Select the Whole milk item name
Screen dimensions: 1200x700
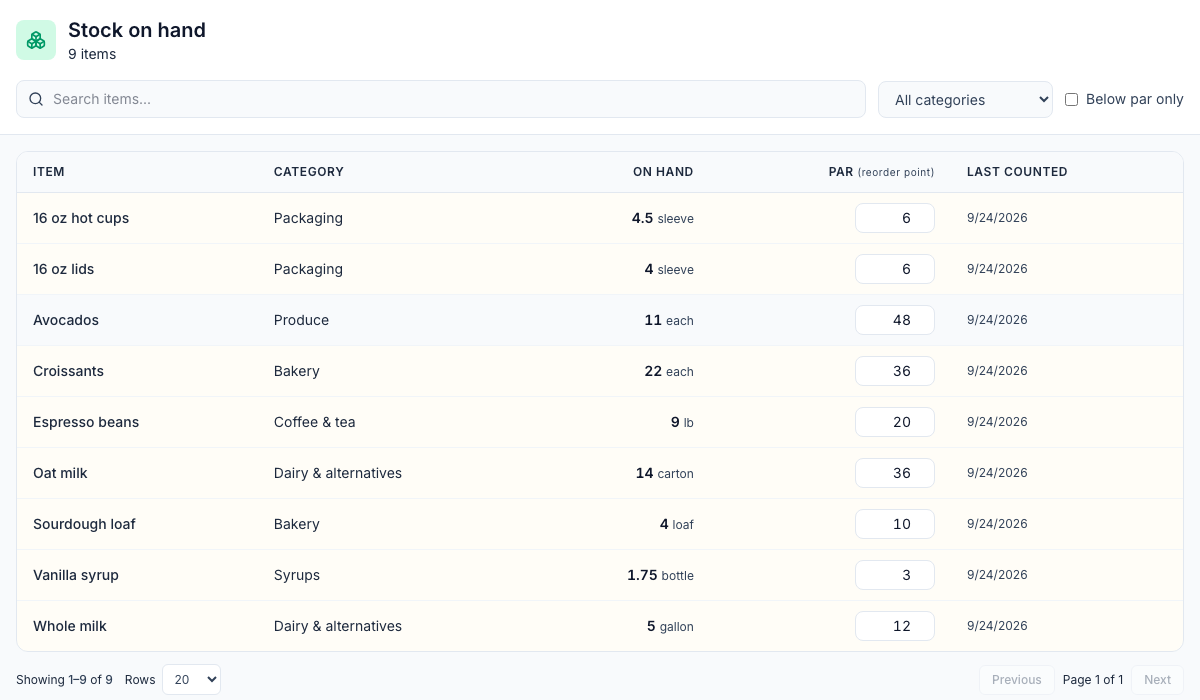pyautogui.click(x=70, y=626)
